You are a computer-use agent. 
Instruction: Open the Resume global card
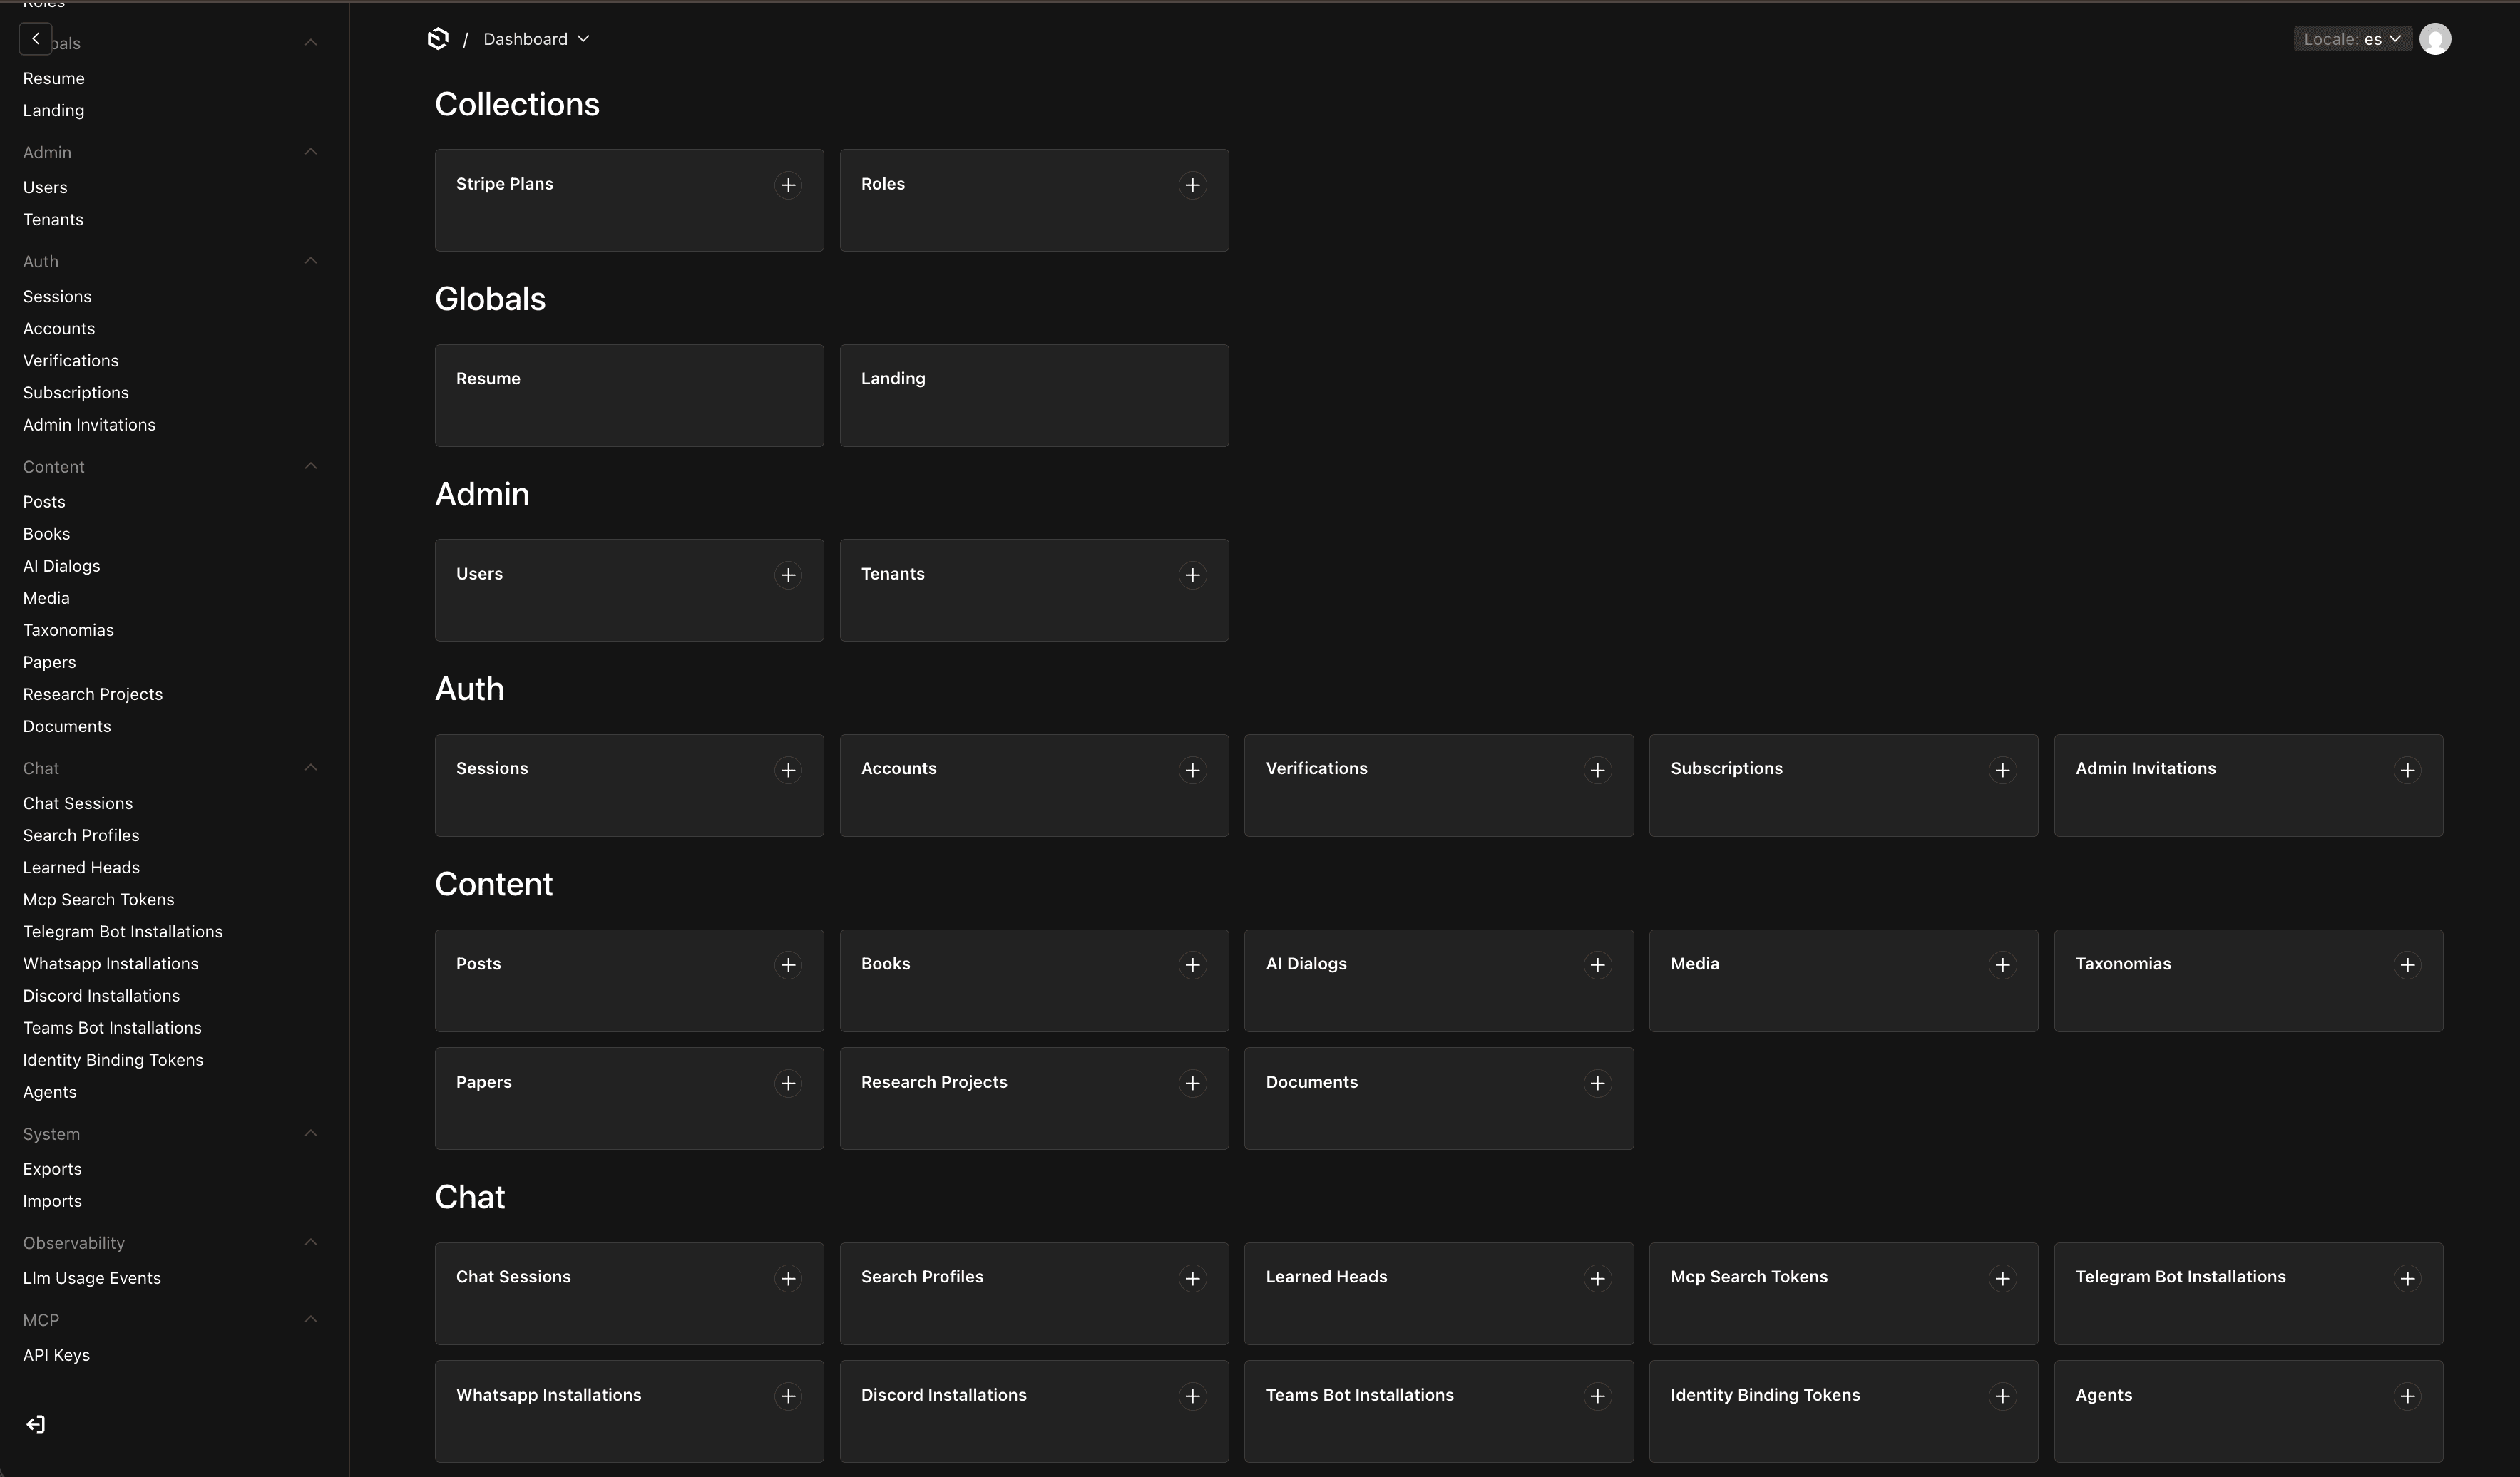[x=629, y=396]
